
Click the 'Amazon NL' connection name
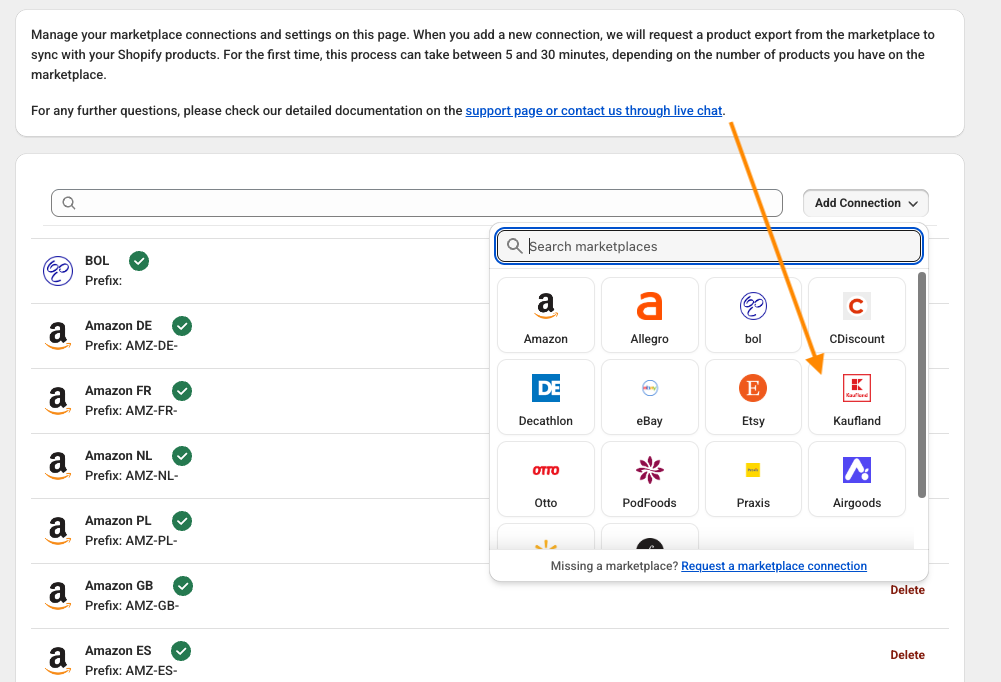tap(119, 456)
